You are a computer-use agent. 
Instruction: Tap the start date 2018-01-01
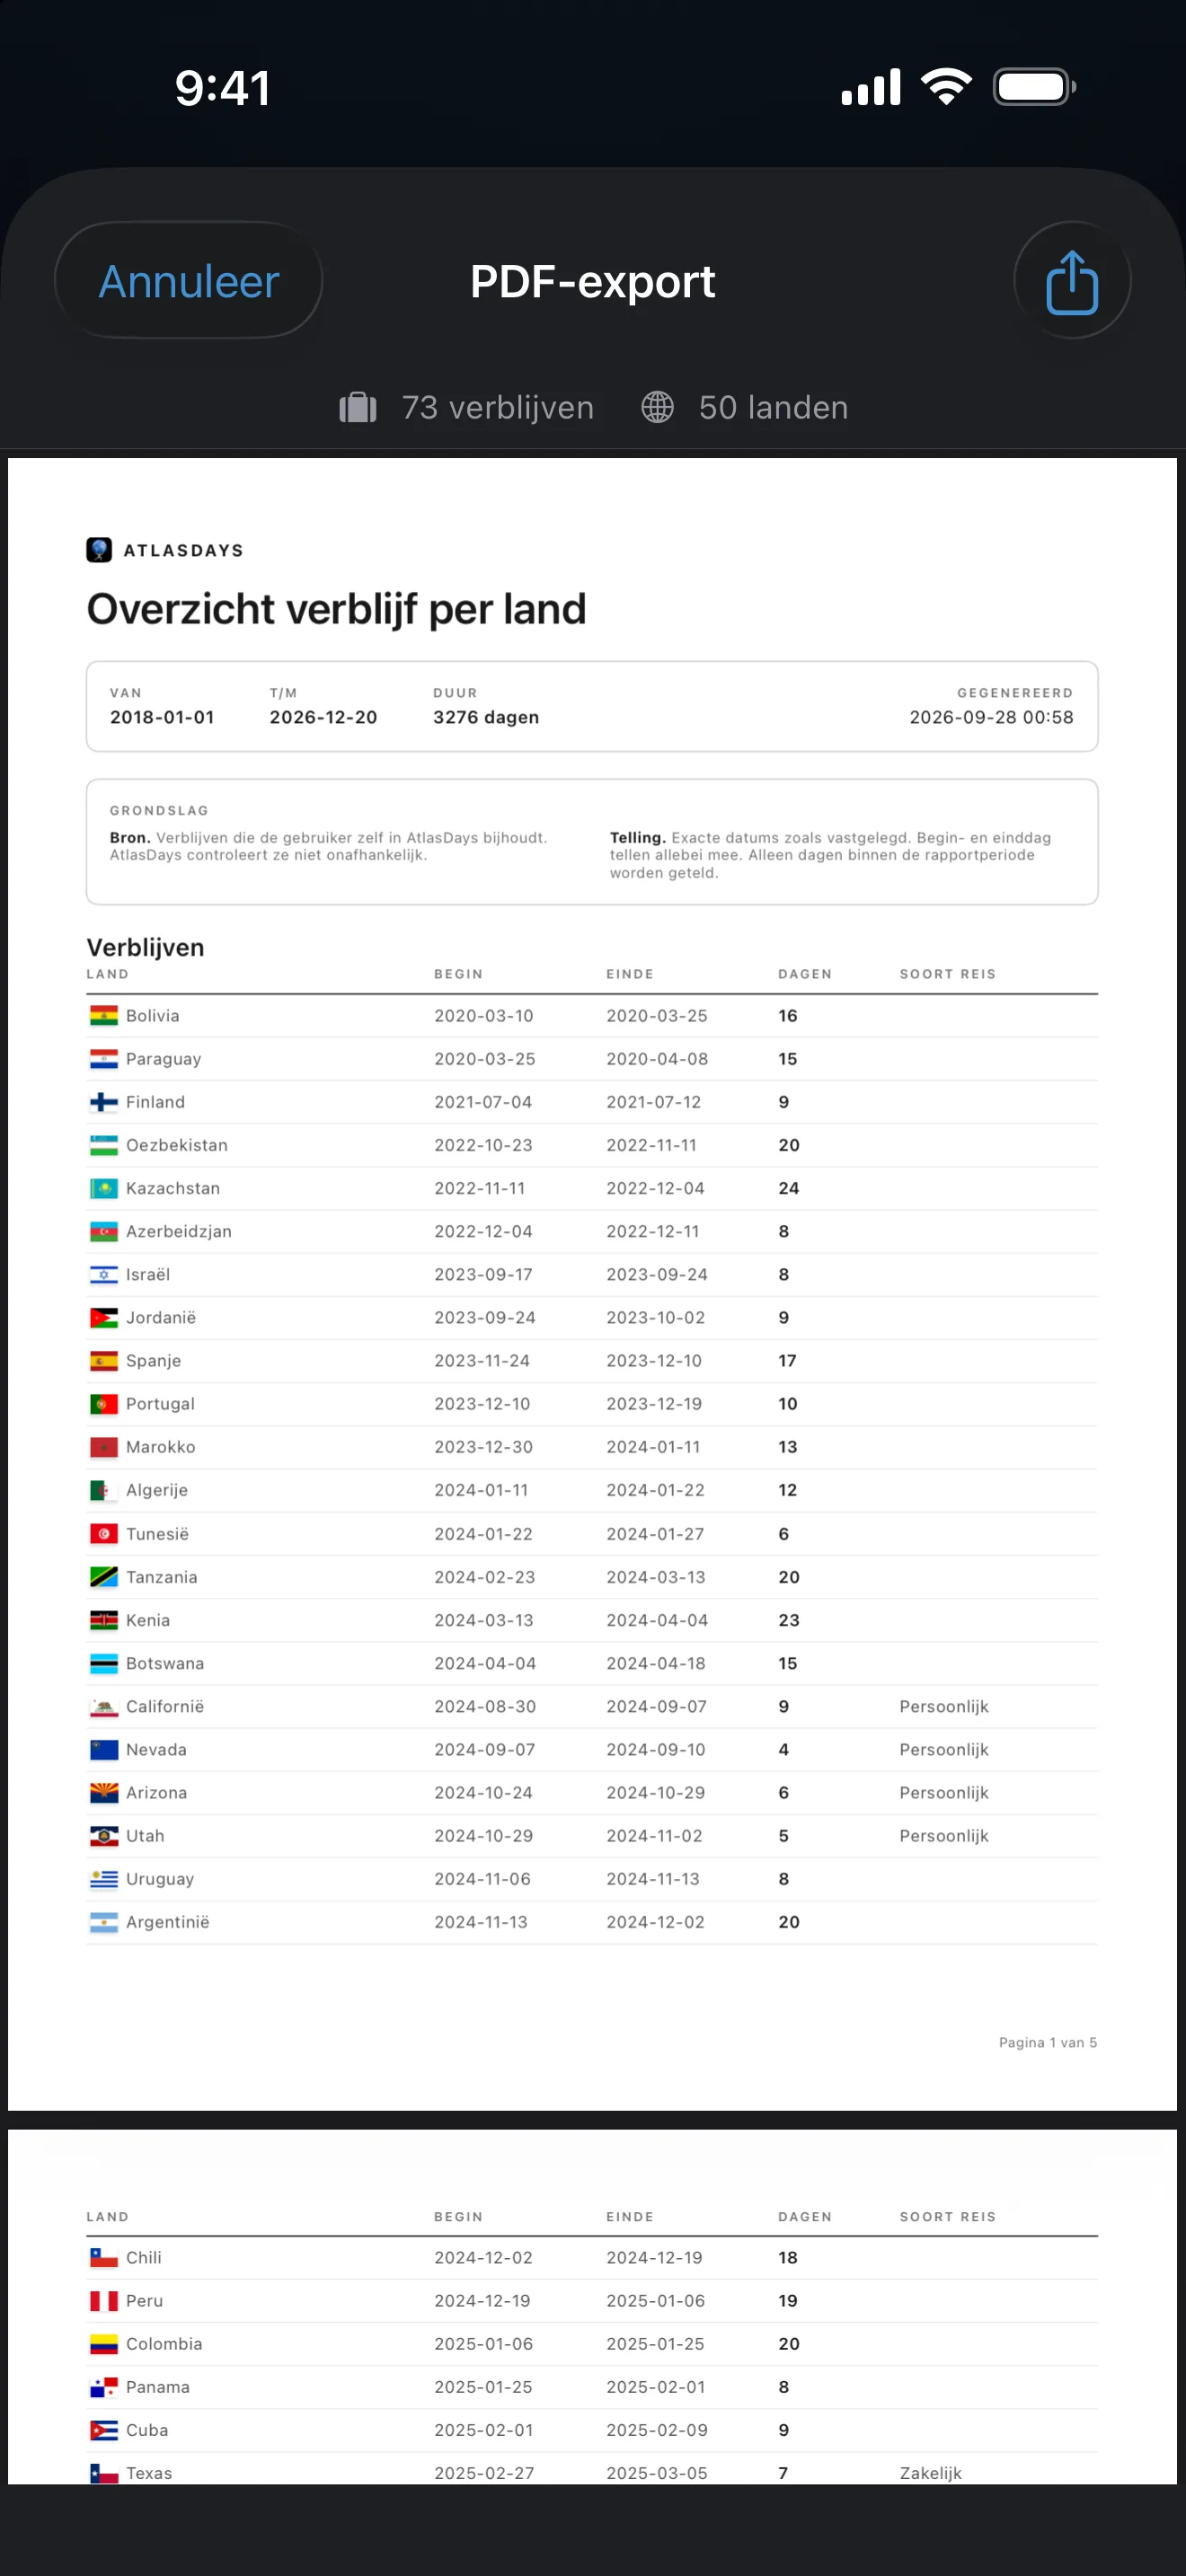(162, 717)
